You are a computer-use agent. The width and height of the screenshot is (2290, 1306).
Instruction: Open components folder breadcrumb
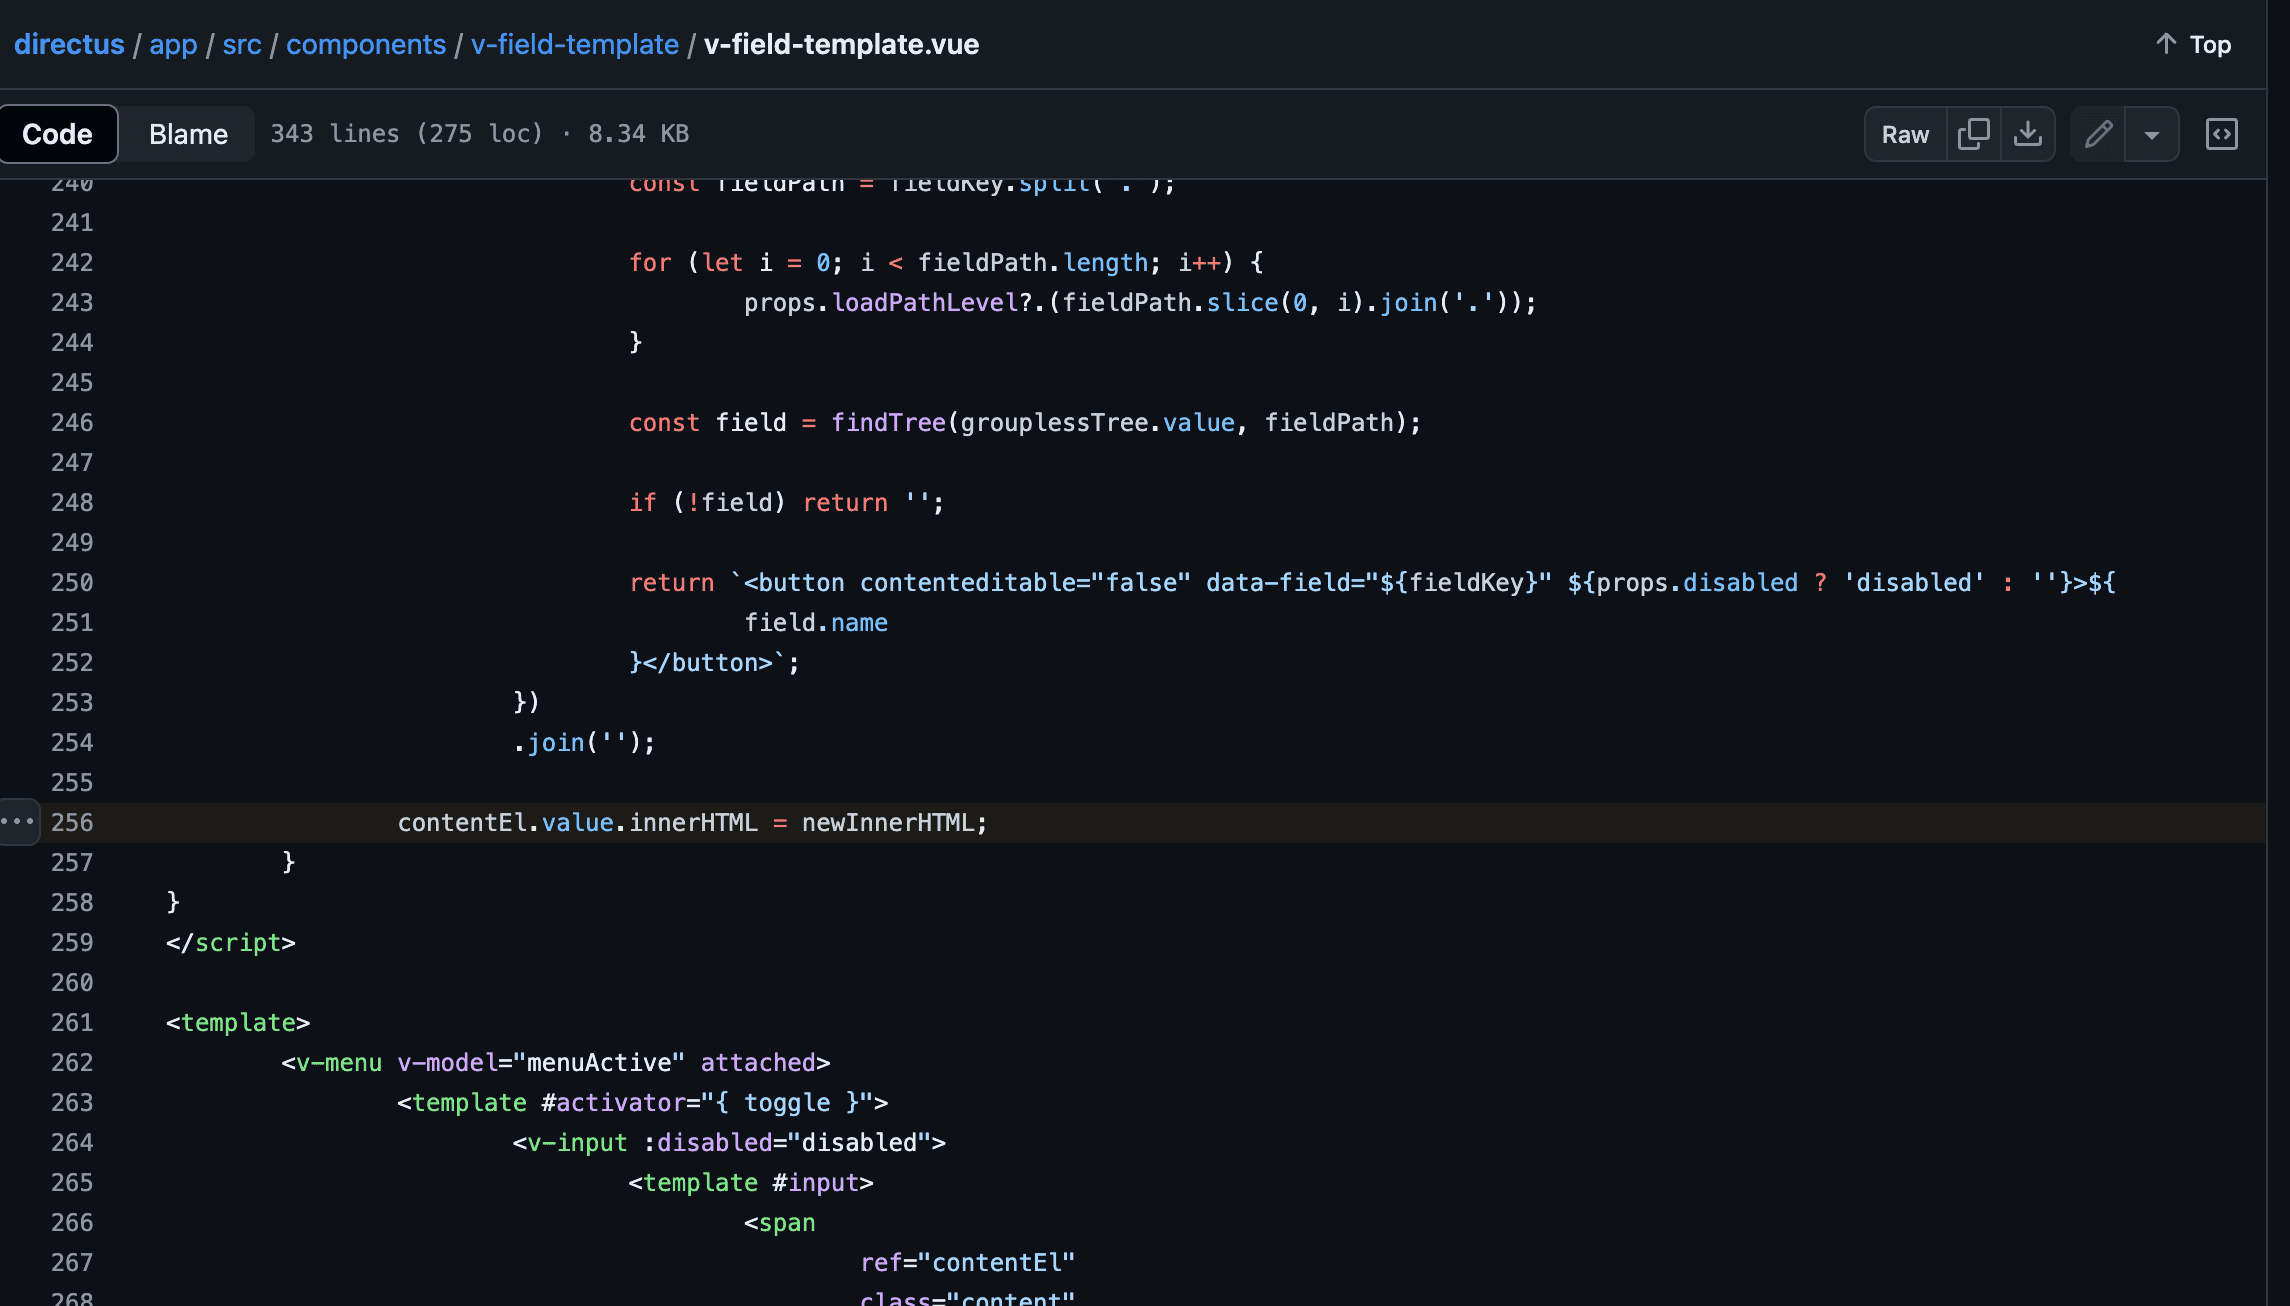pyautogui.click(x=366, y=44)
